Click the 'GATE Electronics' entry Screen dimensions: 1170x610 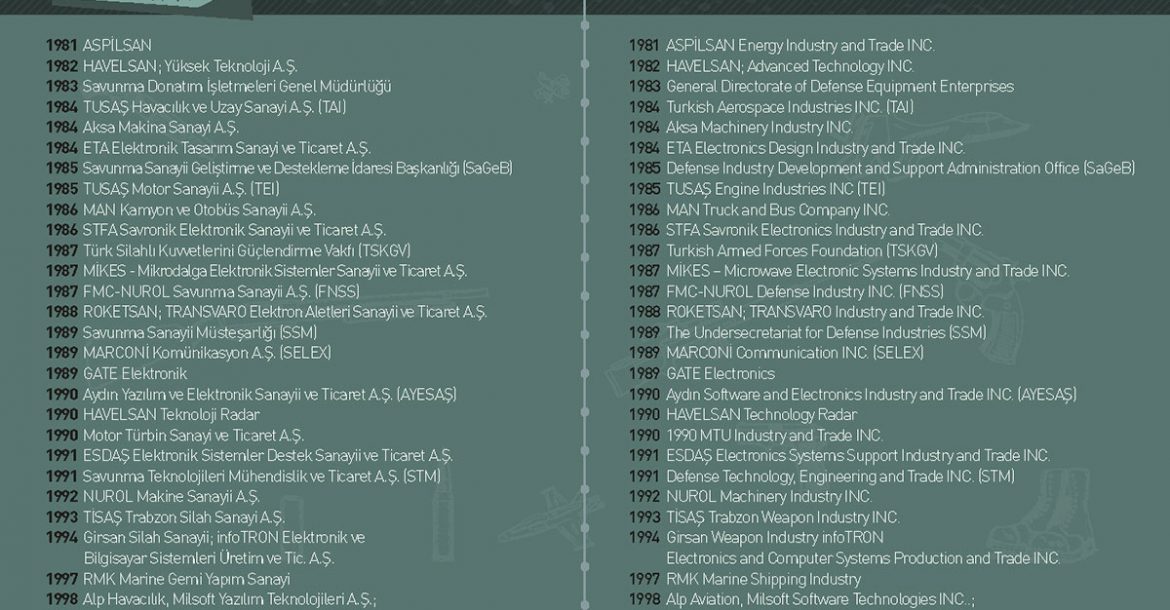[721, 374]
